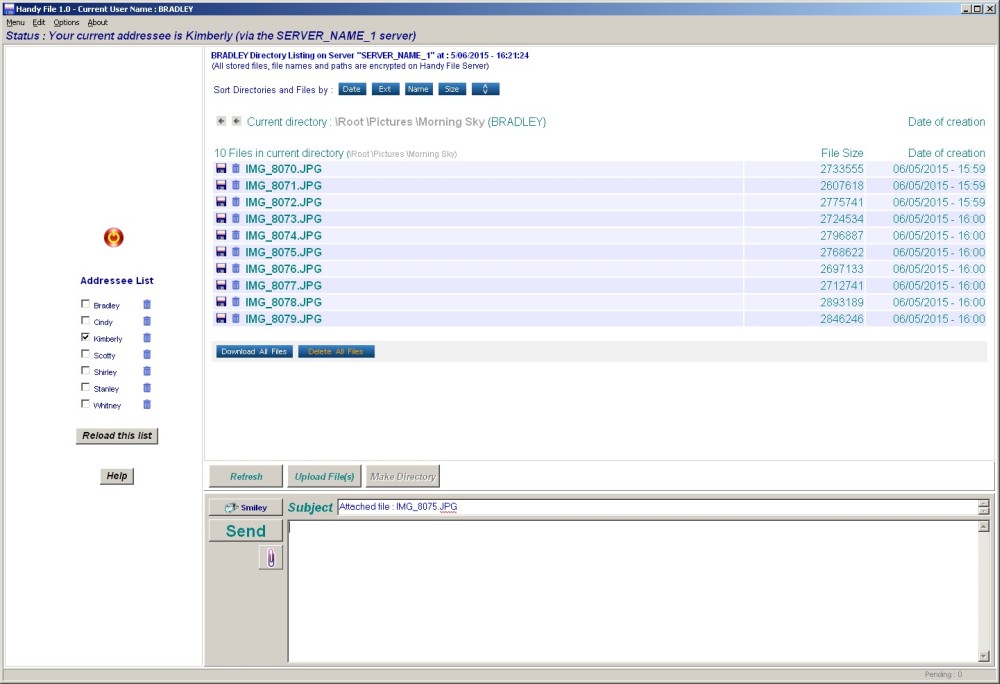
Task: Delete IMG_8073.JPG using its trash icon
Action: click(236, 219)
